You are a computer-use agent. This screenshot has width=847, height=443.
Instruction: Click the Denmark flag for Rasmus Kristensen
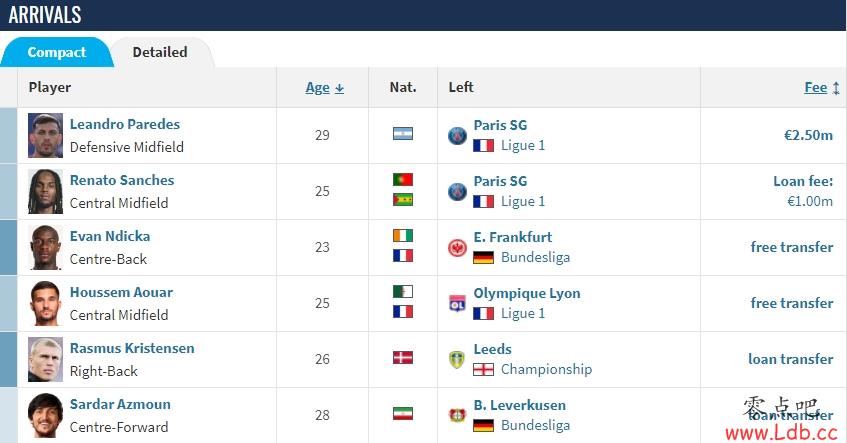(403, 358)
